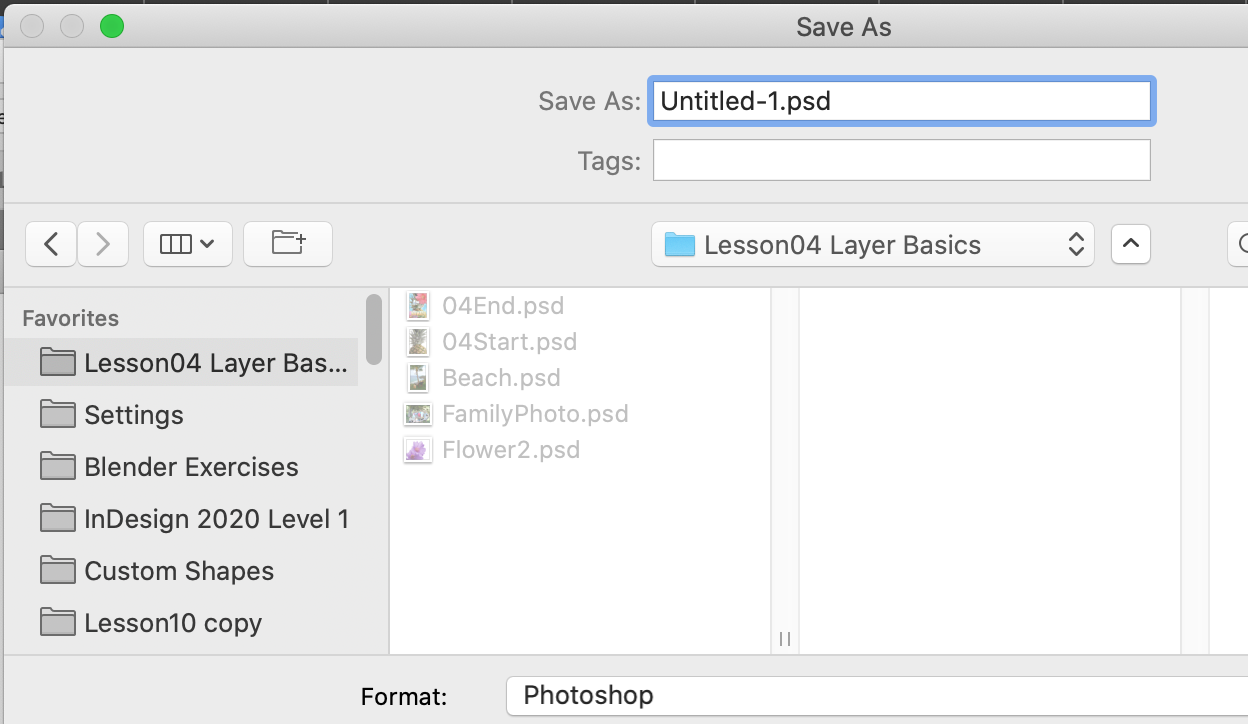
Task: Click inside the Tags input field
Action: tap(900, 160)
